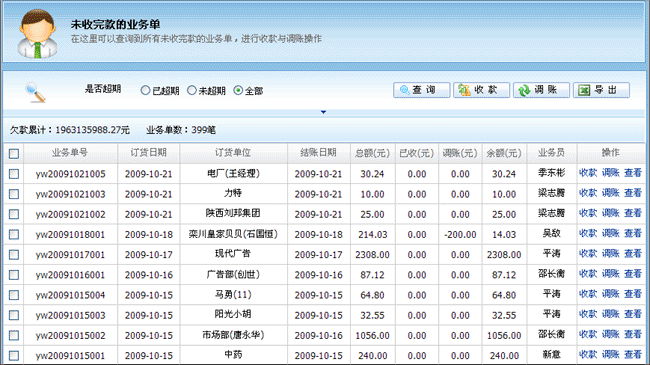Screen dimensions: 650x365
Task: Click customer cell 电厂(王经理)
Action: tap(233, 173)
